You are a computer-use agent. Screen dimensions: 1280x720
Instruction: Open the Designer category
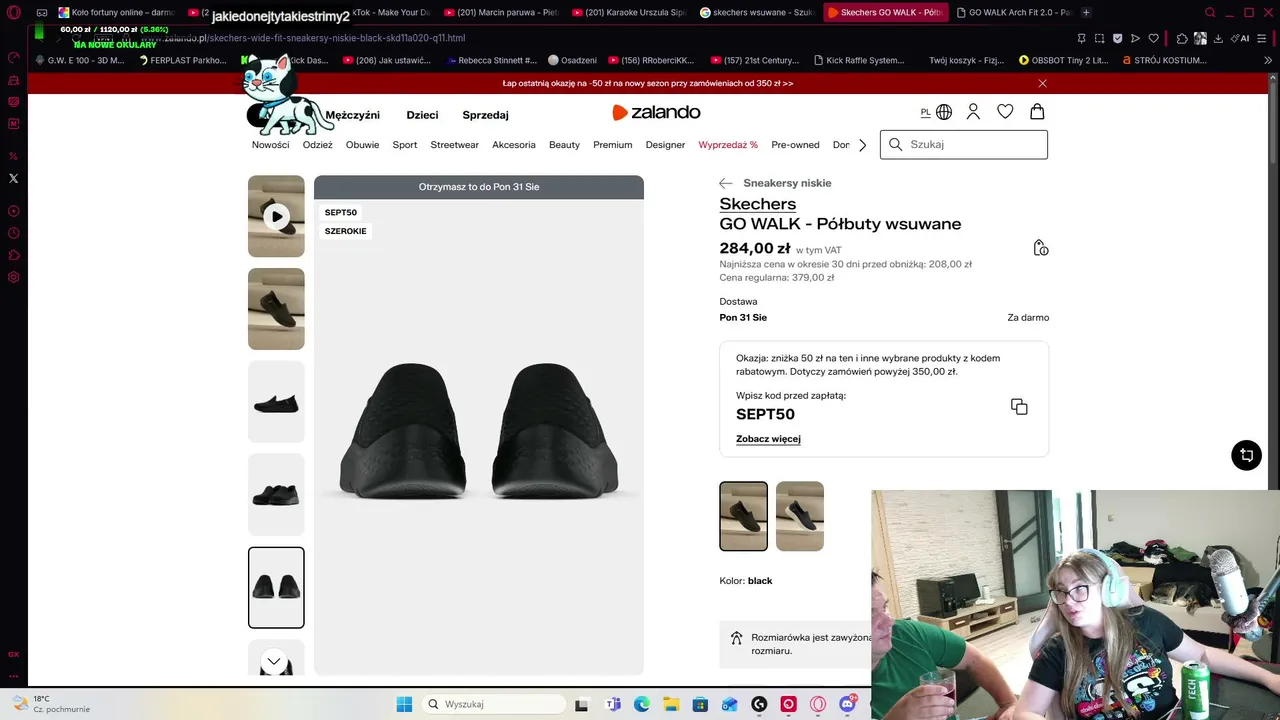(665, 145)
